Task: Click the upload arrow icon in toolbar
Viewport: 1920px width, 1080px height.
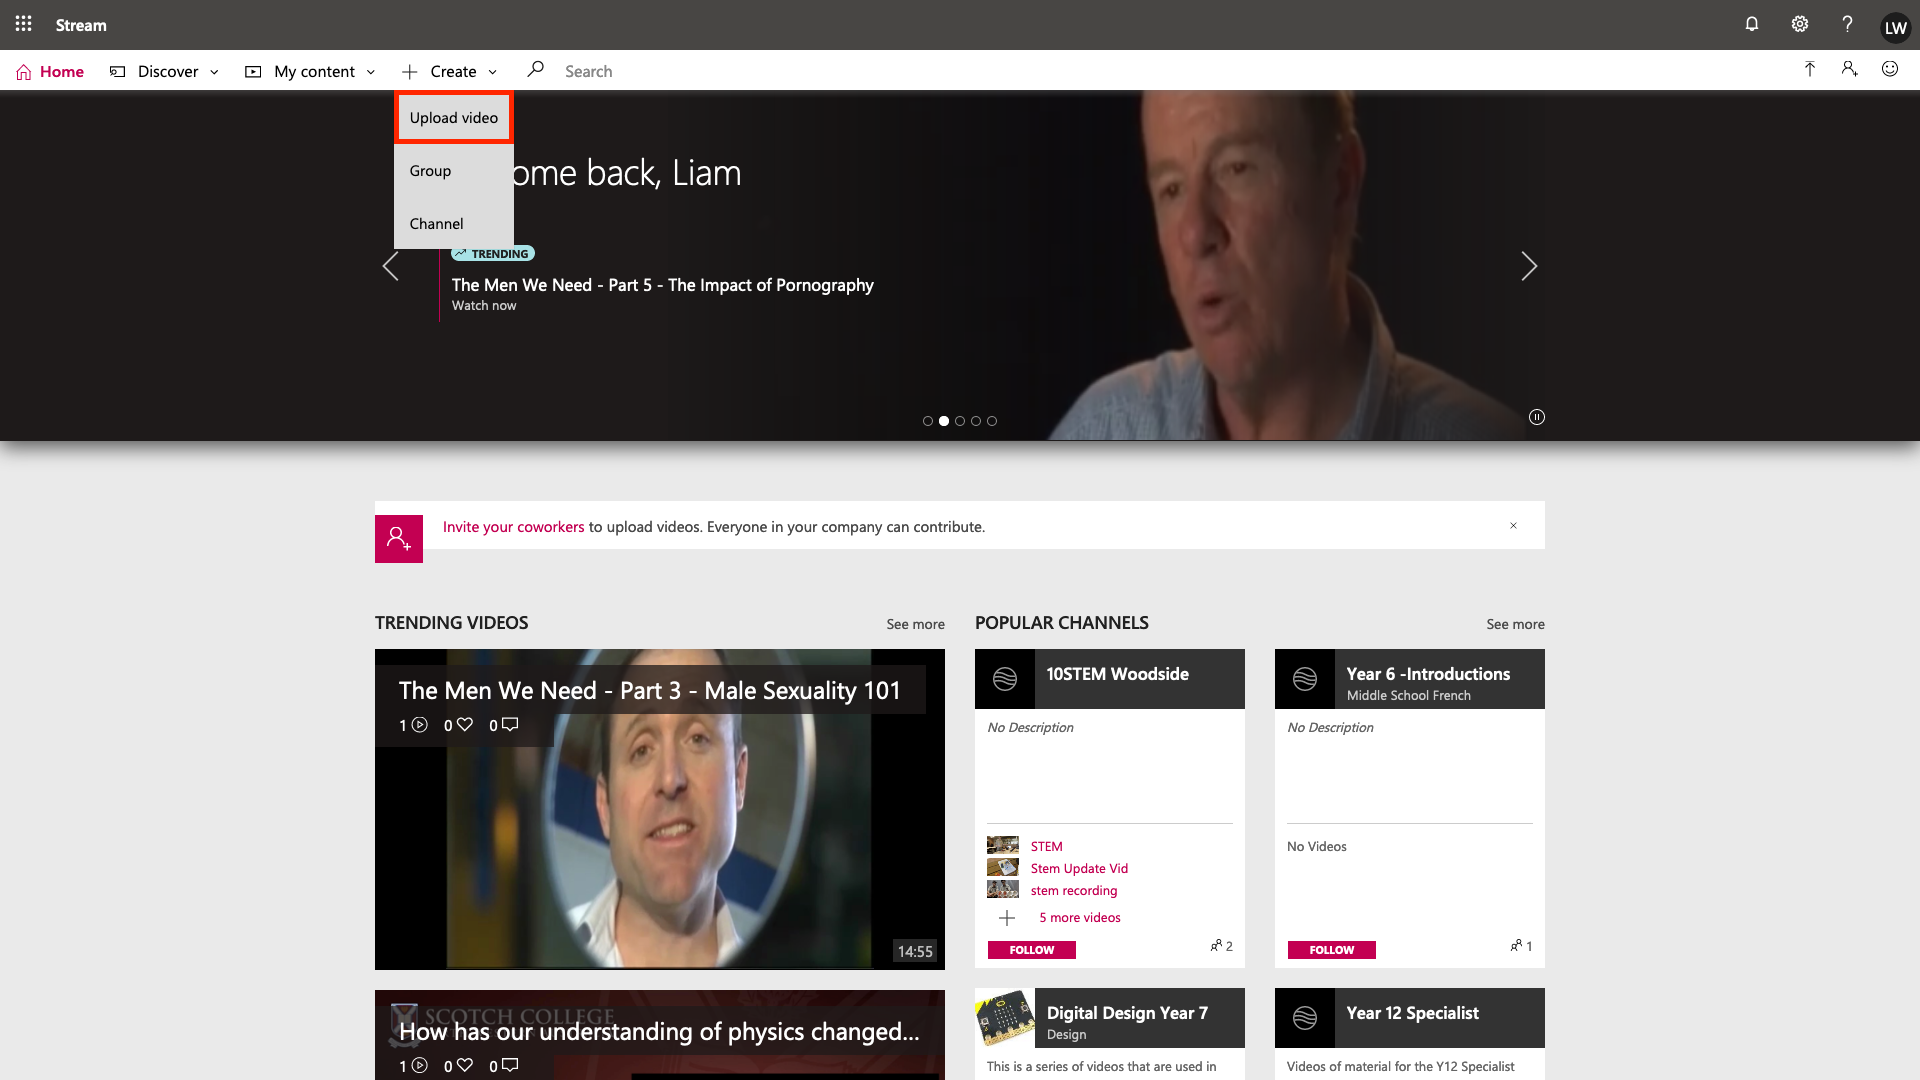Action: click(1809, 70)
